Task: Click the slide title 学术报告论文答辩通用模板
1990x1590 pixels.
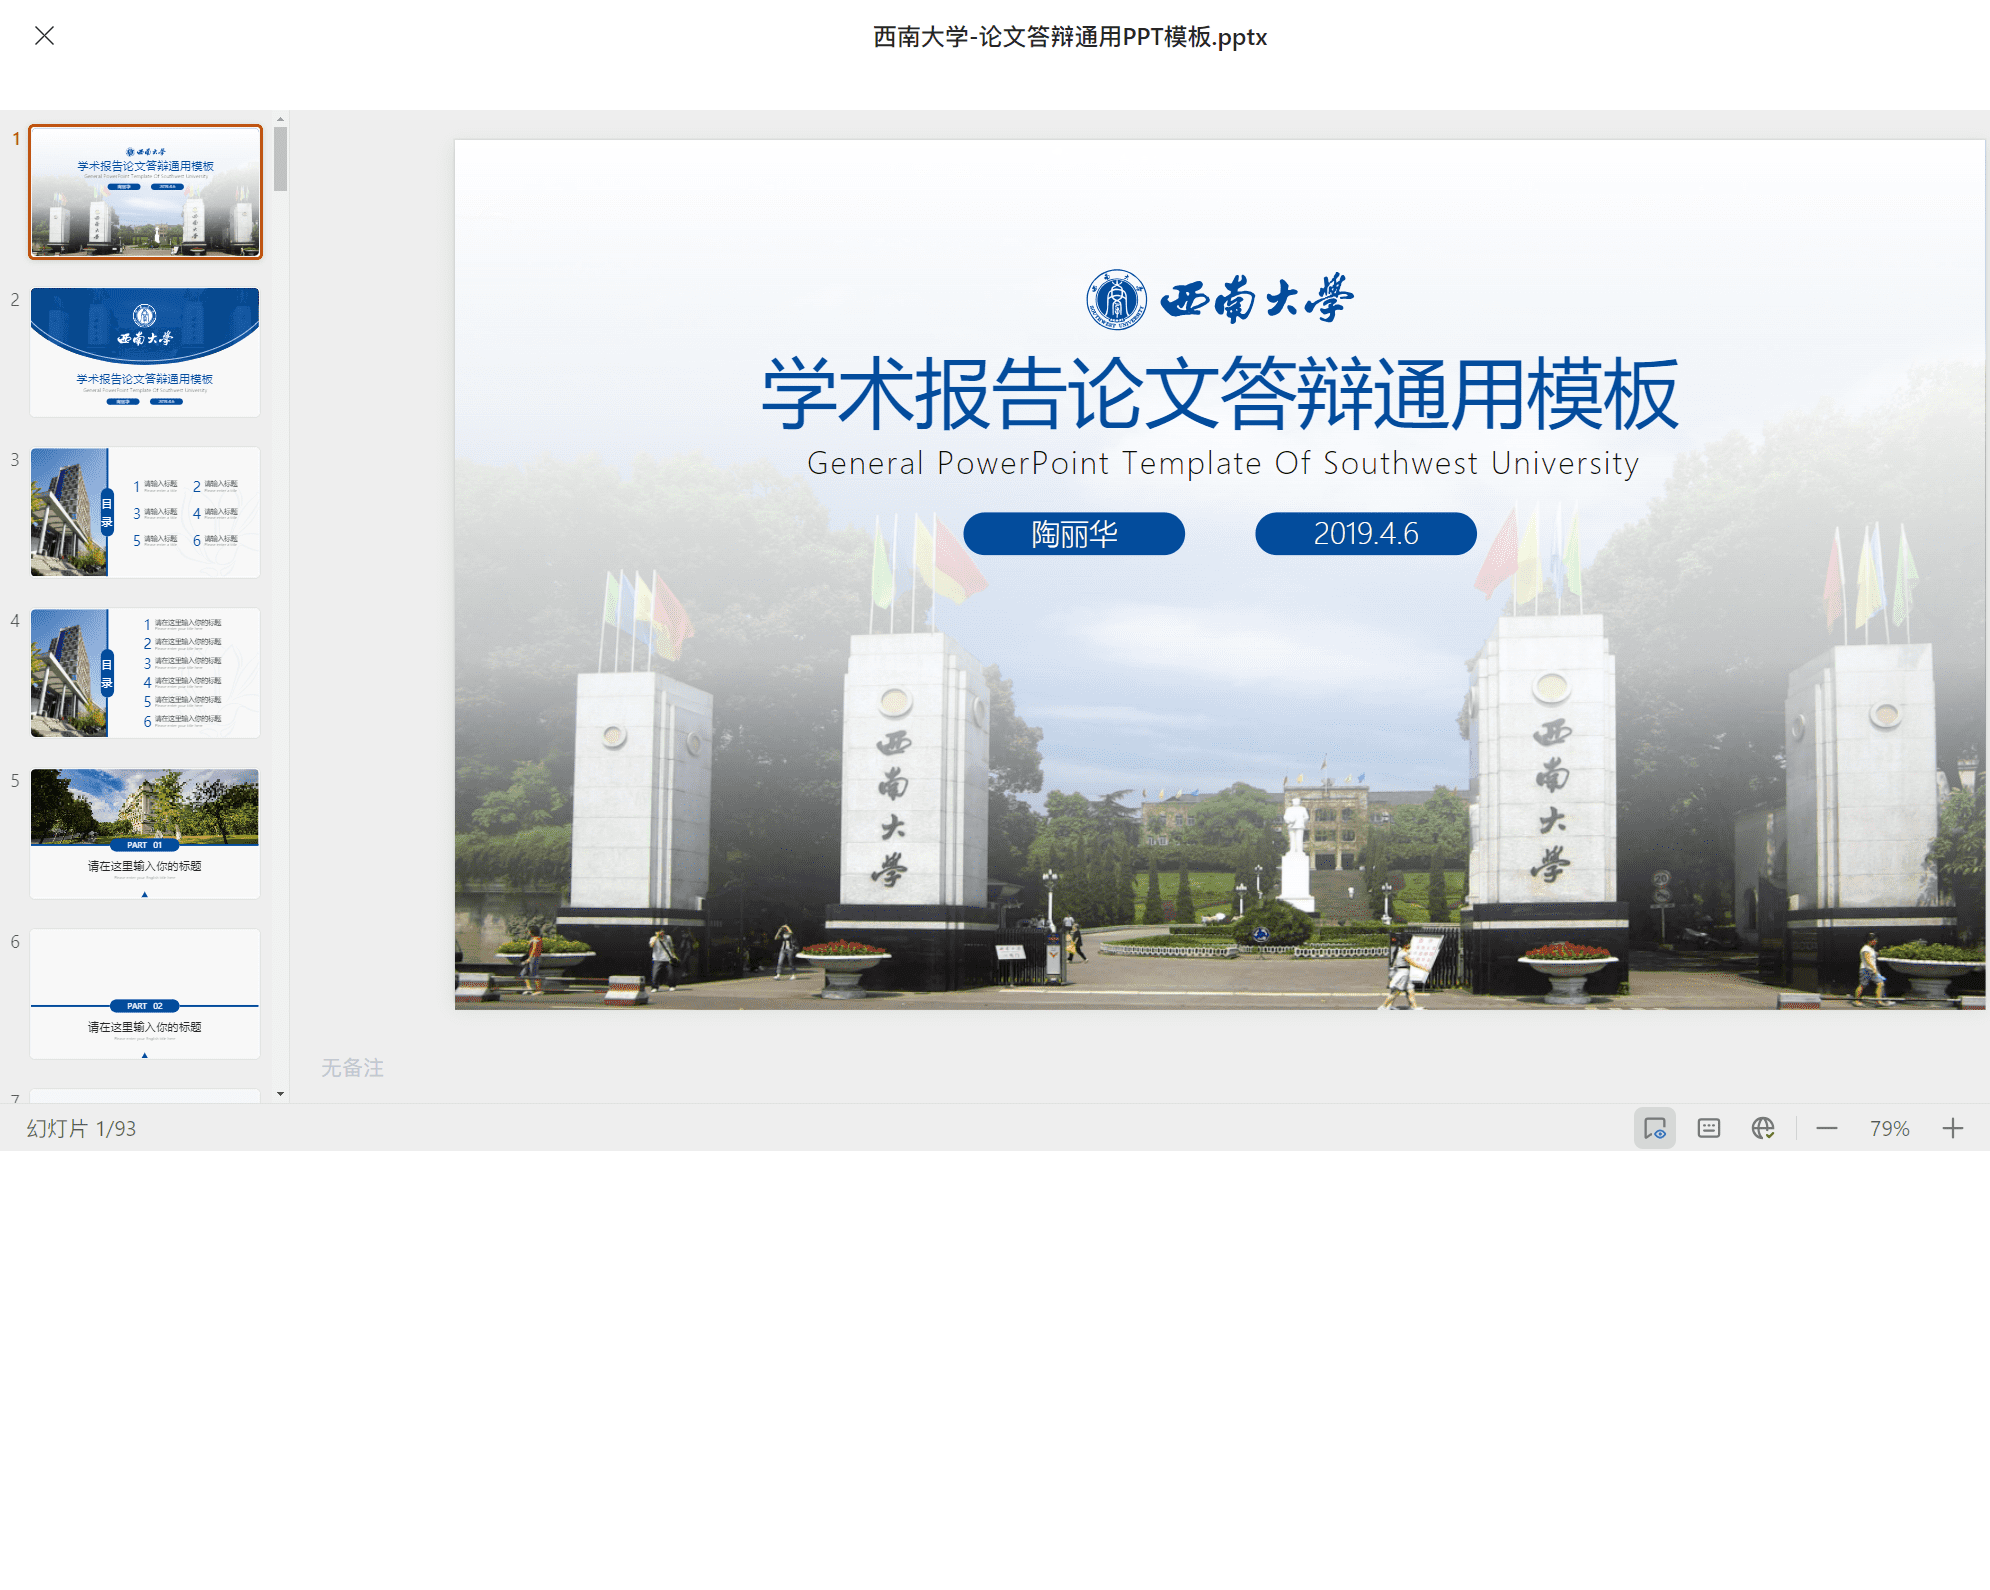Action: (x=1220, y=395)
